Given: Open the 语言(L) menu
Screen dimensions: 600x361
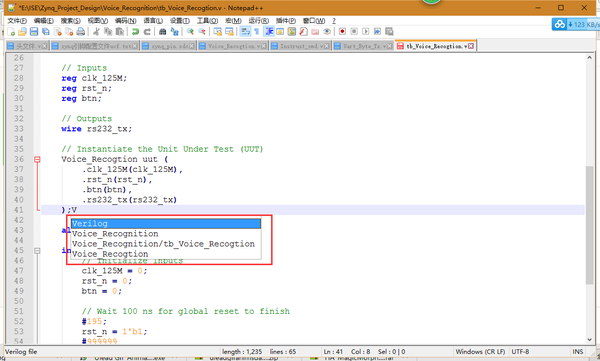Looking at the screenshot, I should click(153, 21).
